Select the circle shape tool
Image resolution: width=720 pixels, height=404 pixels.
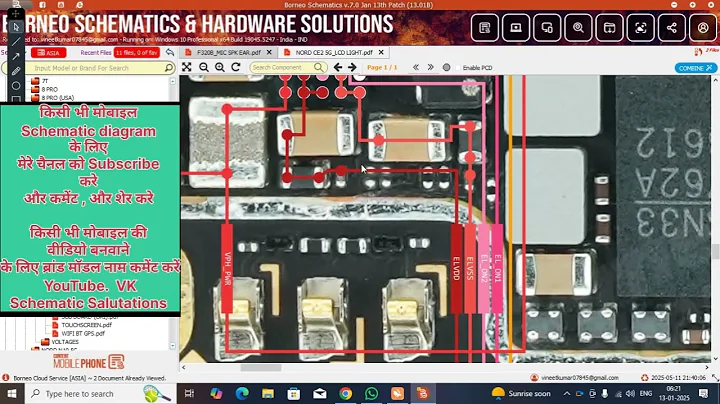[x=16, y=86]
